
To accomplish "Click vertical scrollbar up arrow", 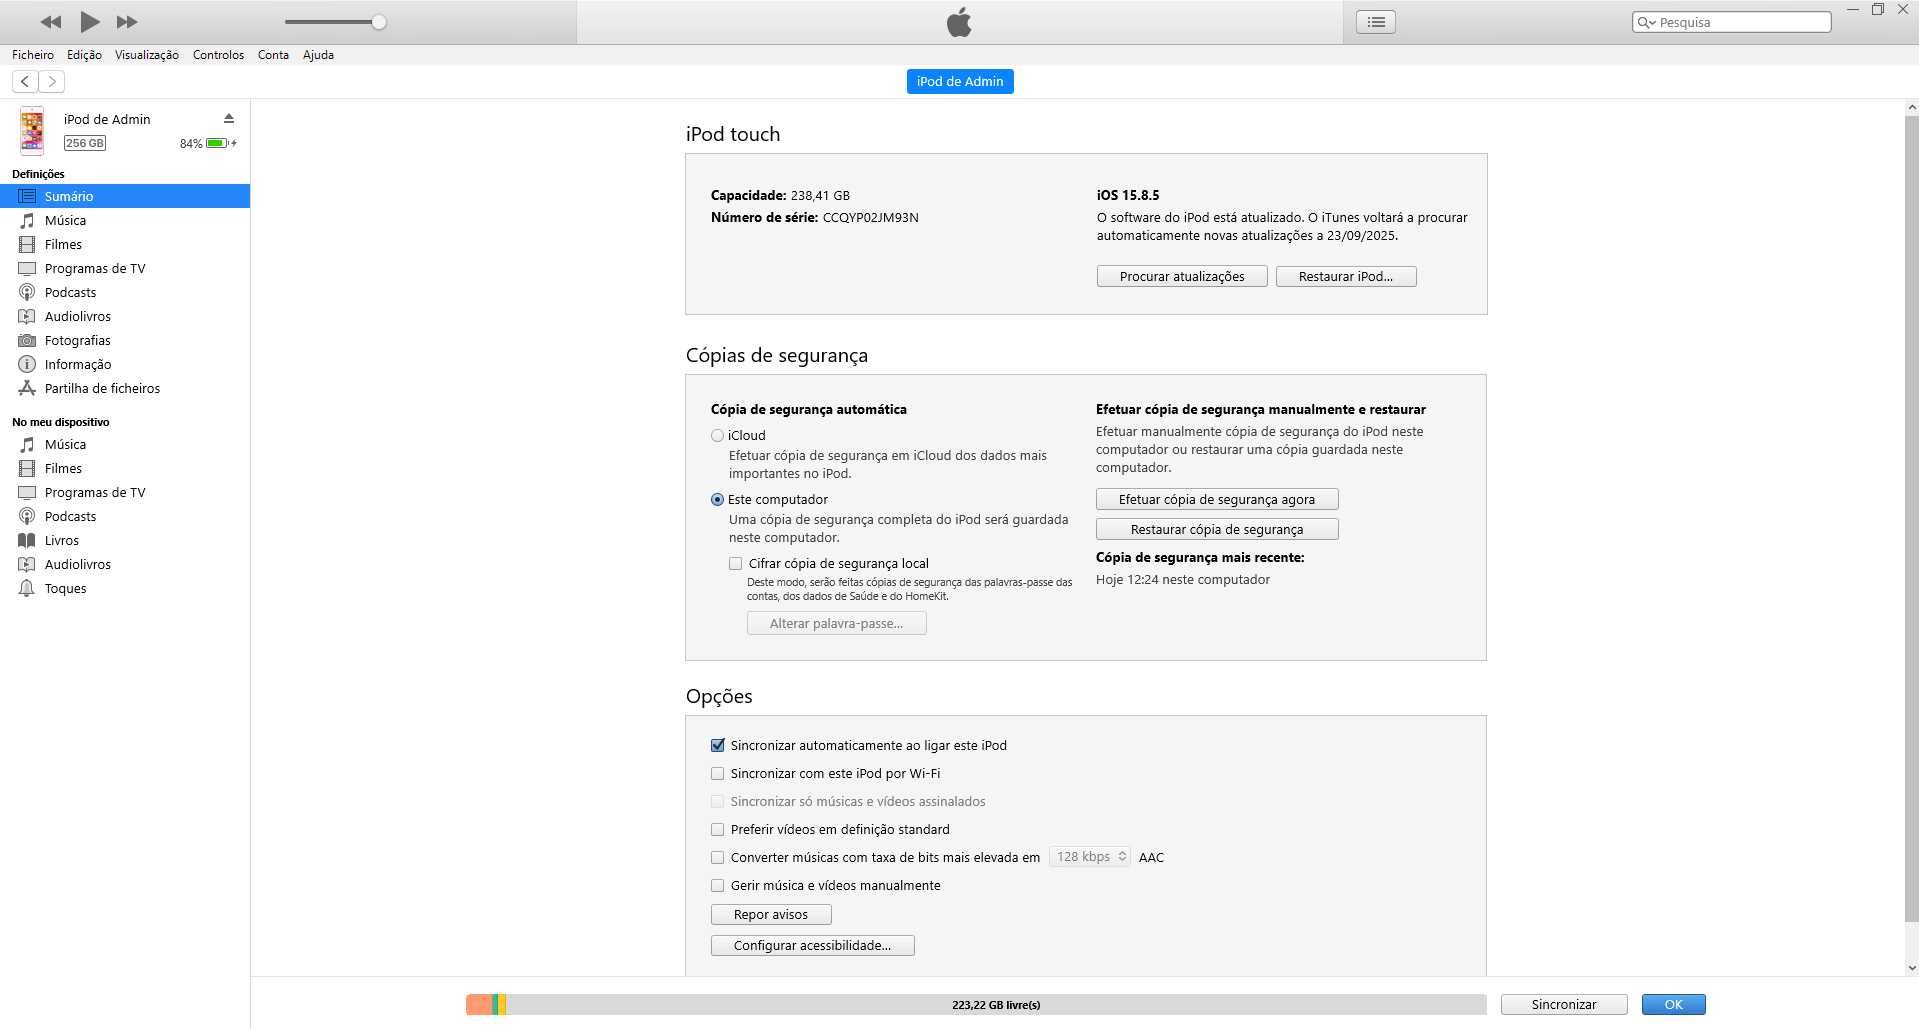I will coord(1912,107).
